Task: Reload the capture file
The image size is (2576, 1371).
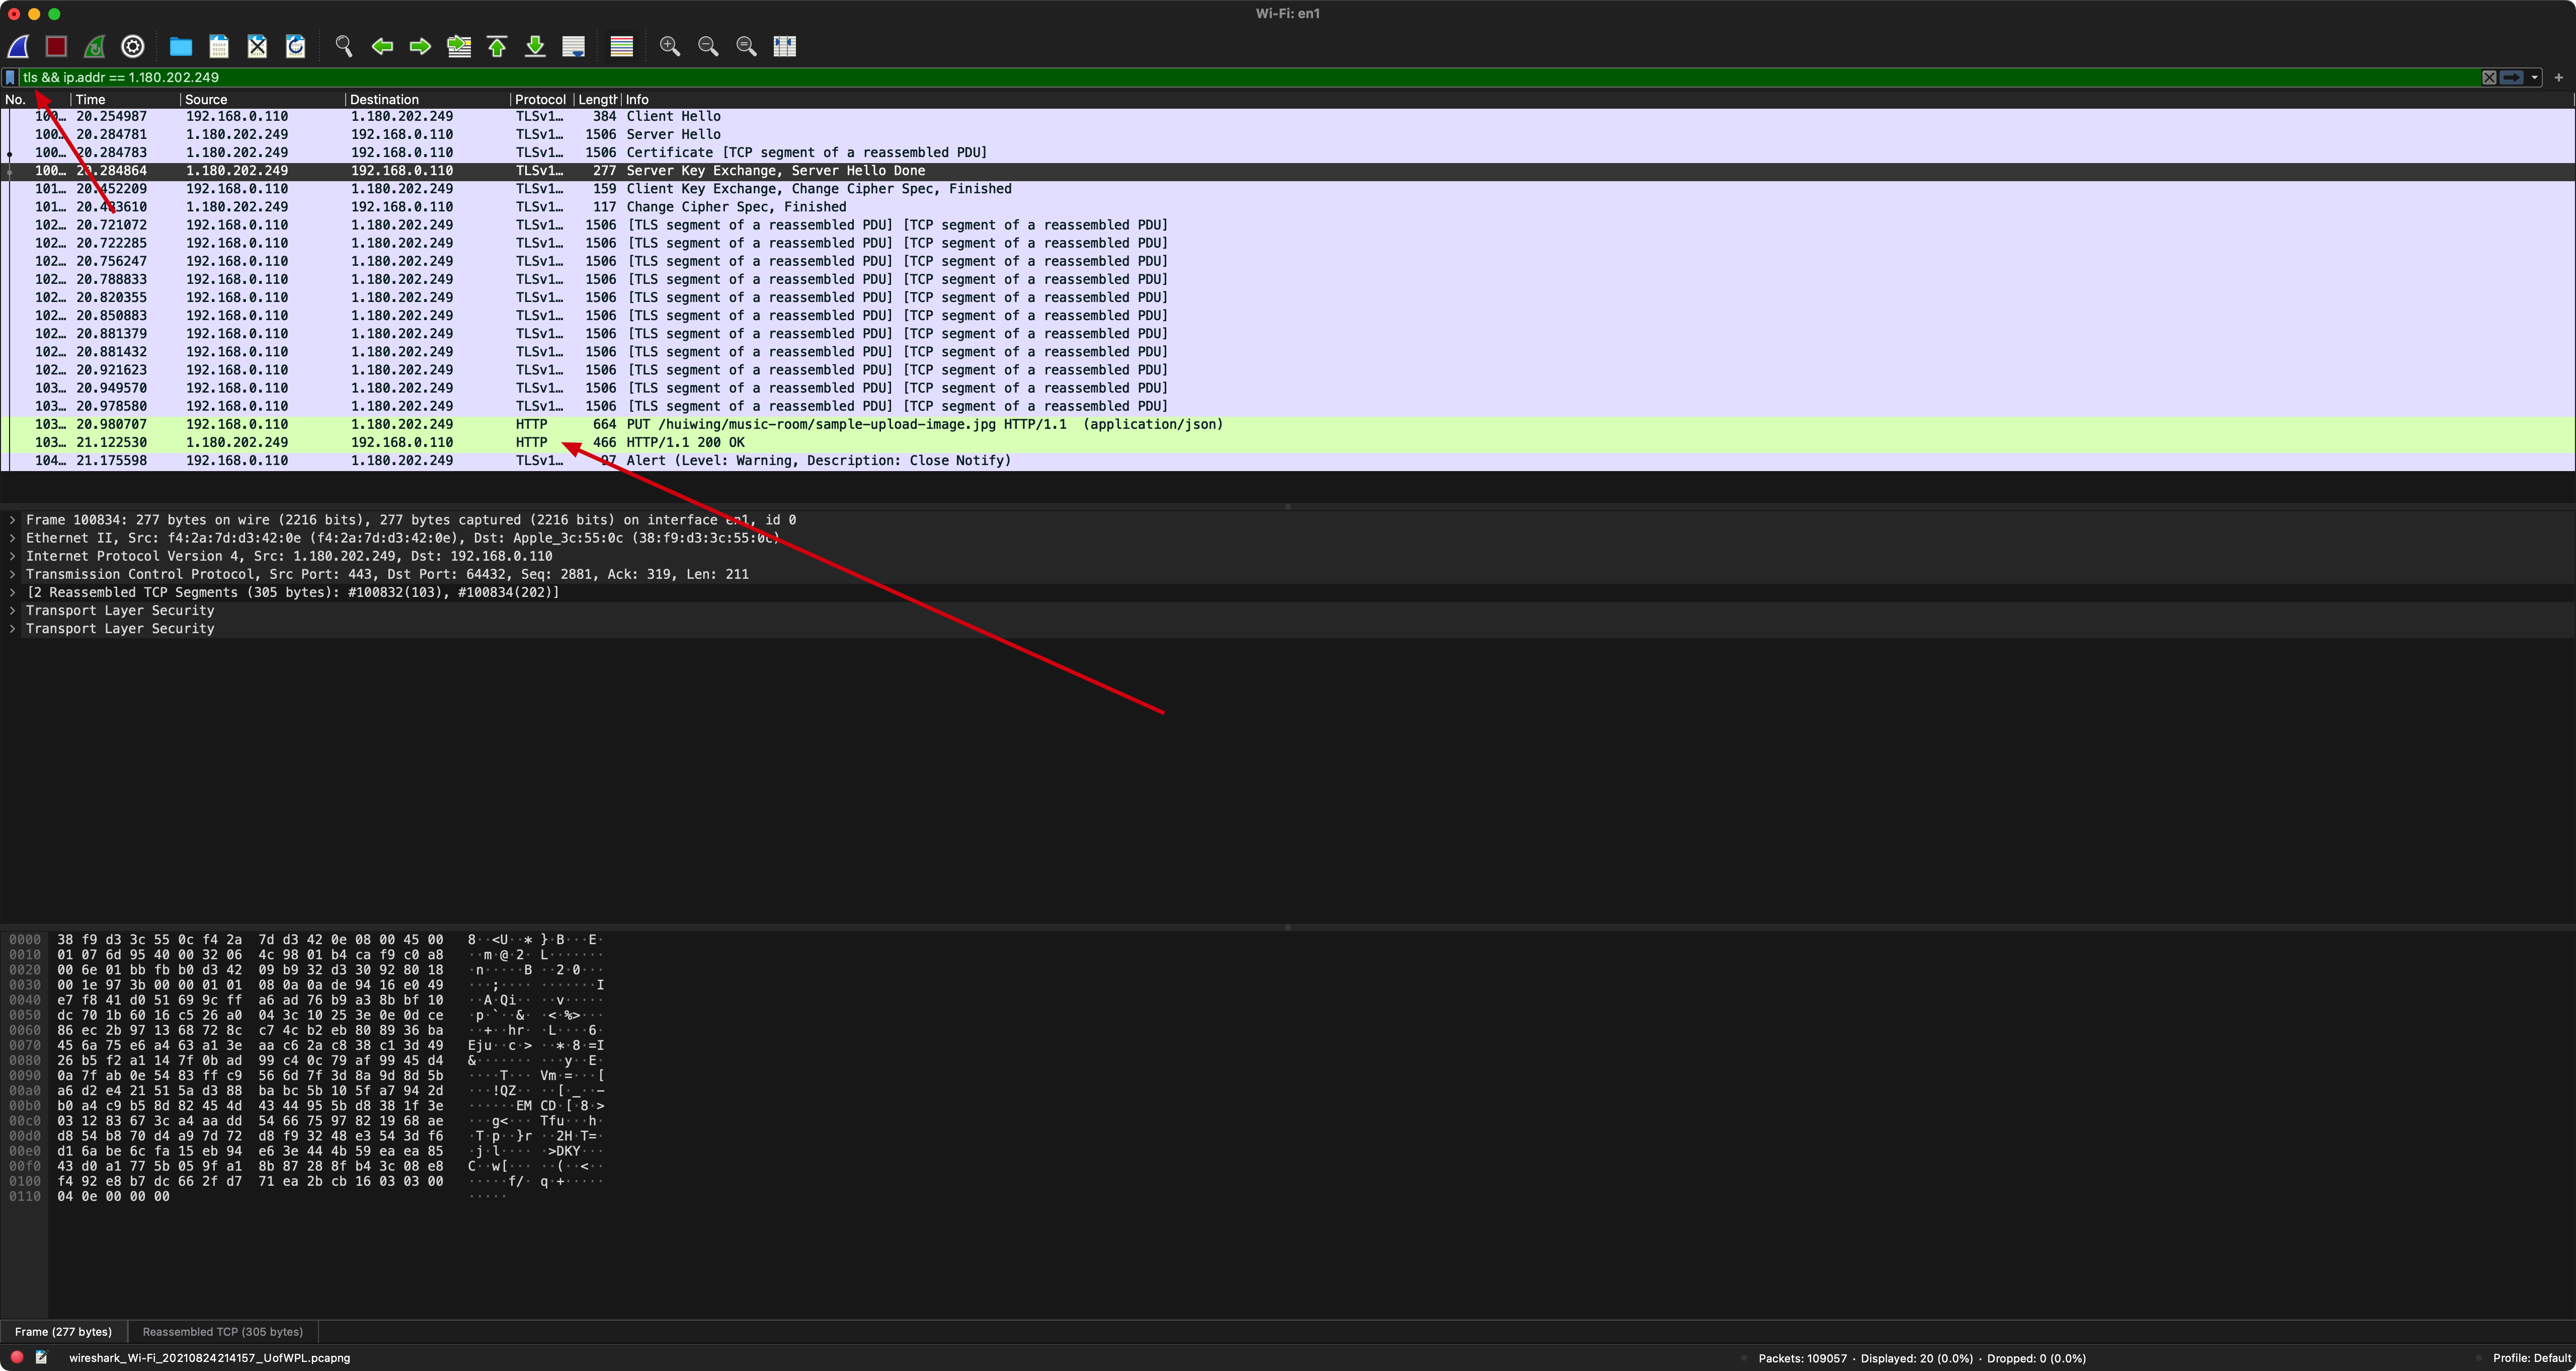Action: (296, 46)
